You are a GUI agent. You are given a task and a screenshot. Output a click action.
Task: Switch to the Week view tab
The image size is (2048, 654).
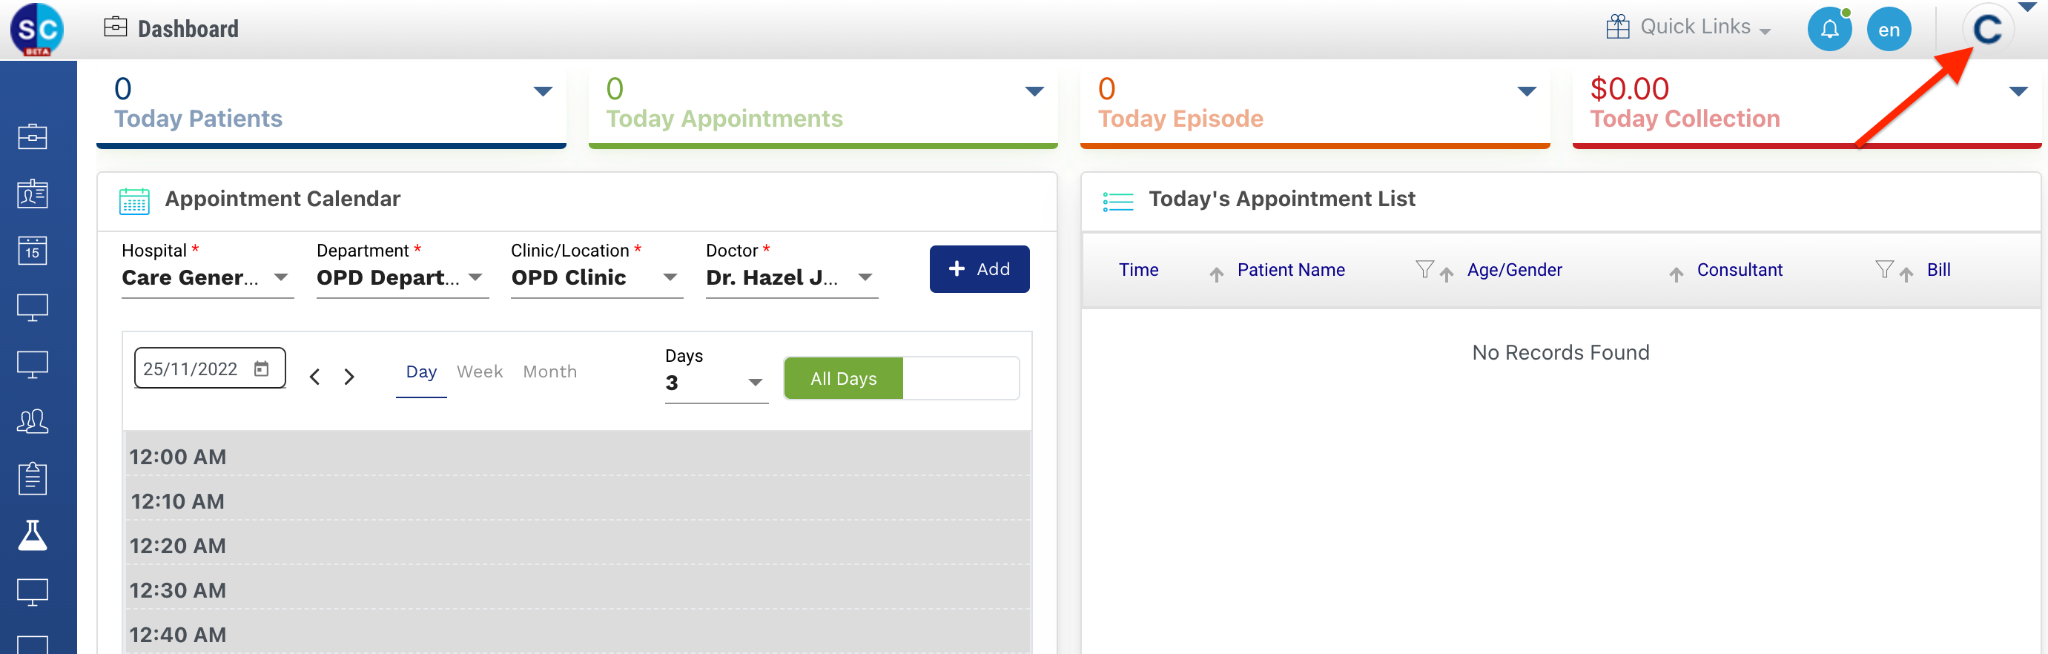pyautogui.click(x=480, y=372)
